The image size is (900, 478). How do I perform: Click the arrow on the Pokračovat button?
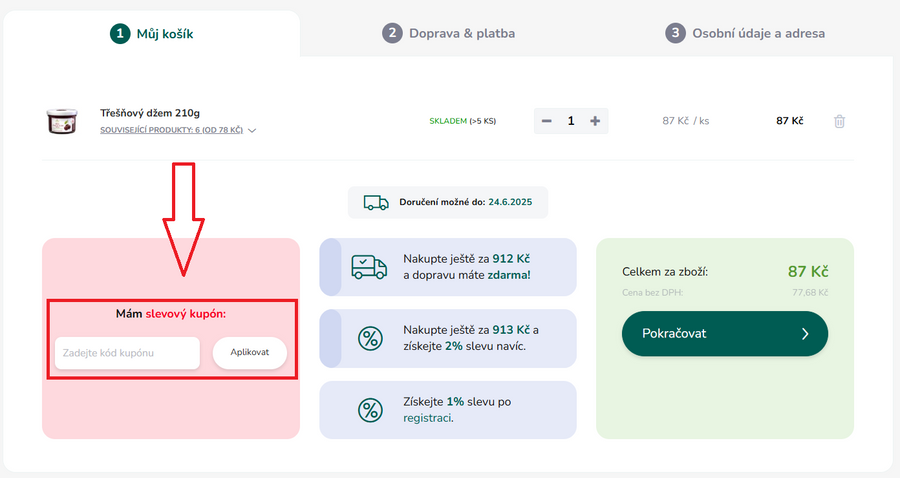pyautogui.click(x=805, y=334)
